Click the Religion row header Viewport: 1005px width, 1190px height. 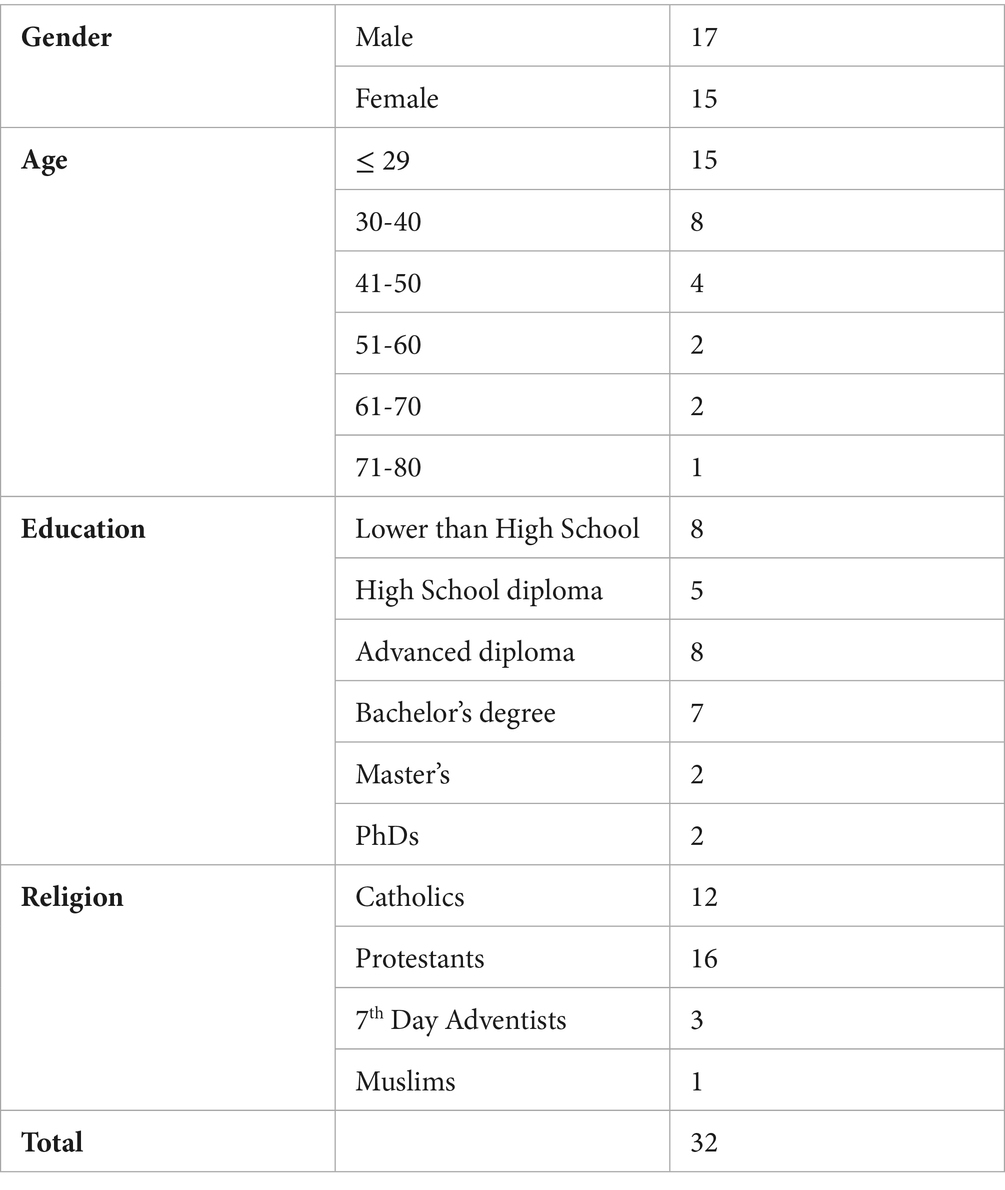73,897
